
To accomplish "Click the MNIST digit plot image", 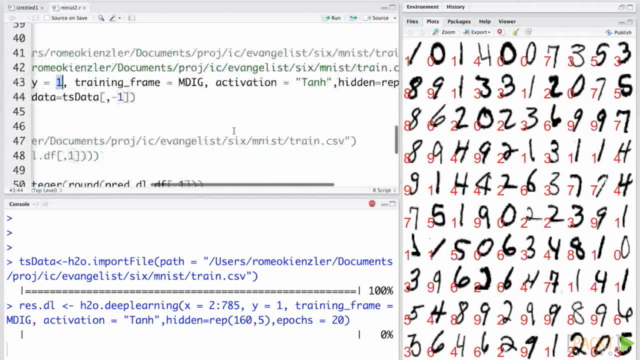I will pyautogui.click(x=519, y=199).
